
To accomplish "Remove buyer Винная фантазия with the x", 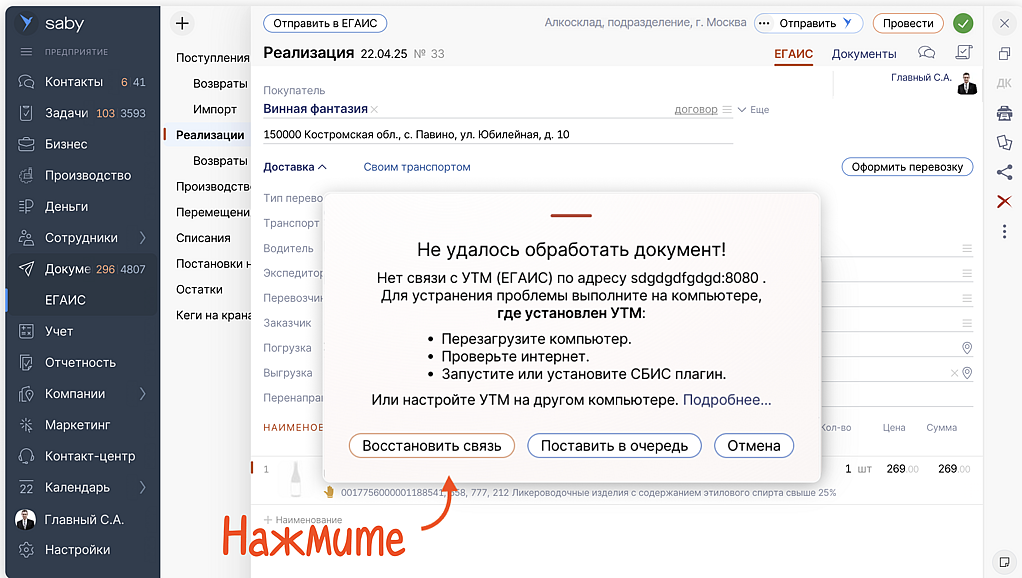I will coord(375,110).
